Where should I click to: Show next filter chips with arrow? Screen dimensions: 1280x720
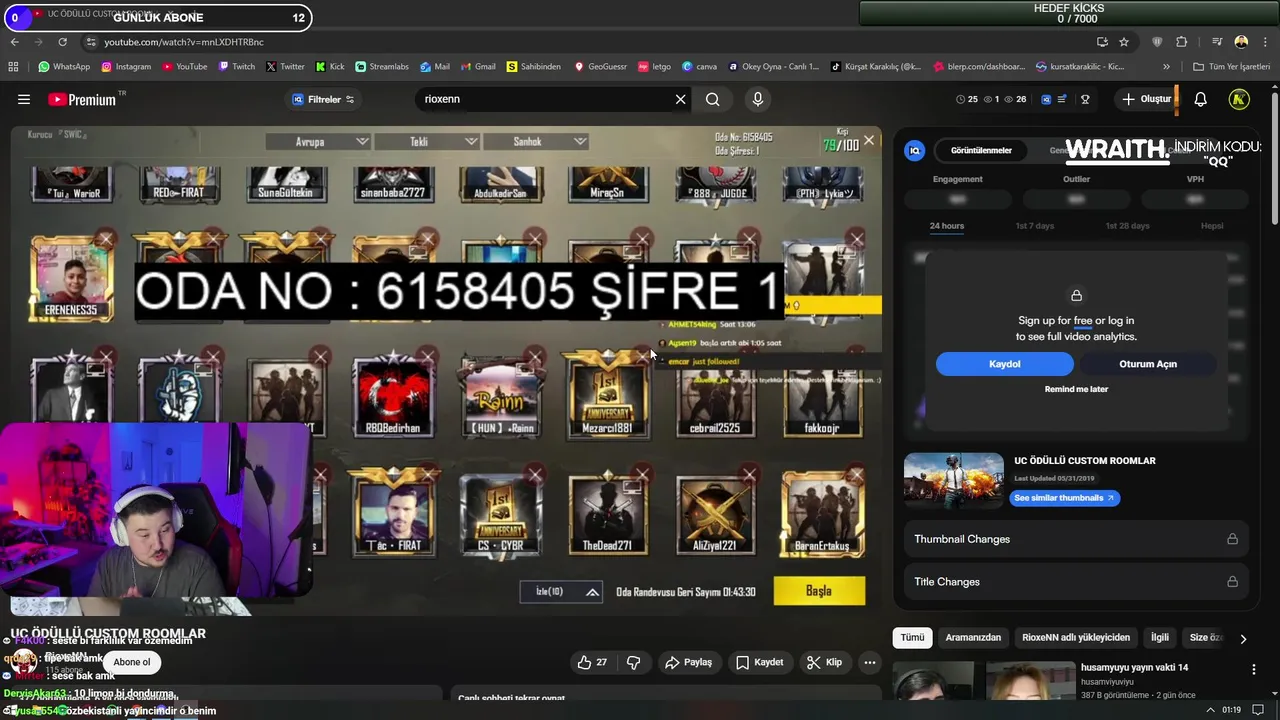(x=1243, y=638)
